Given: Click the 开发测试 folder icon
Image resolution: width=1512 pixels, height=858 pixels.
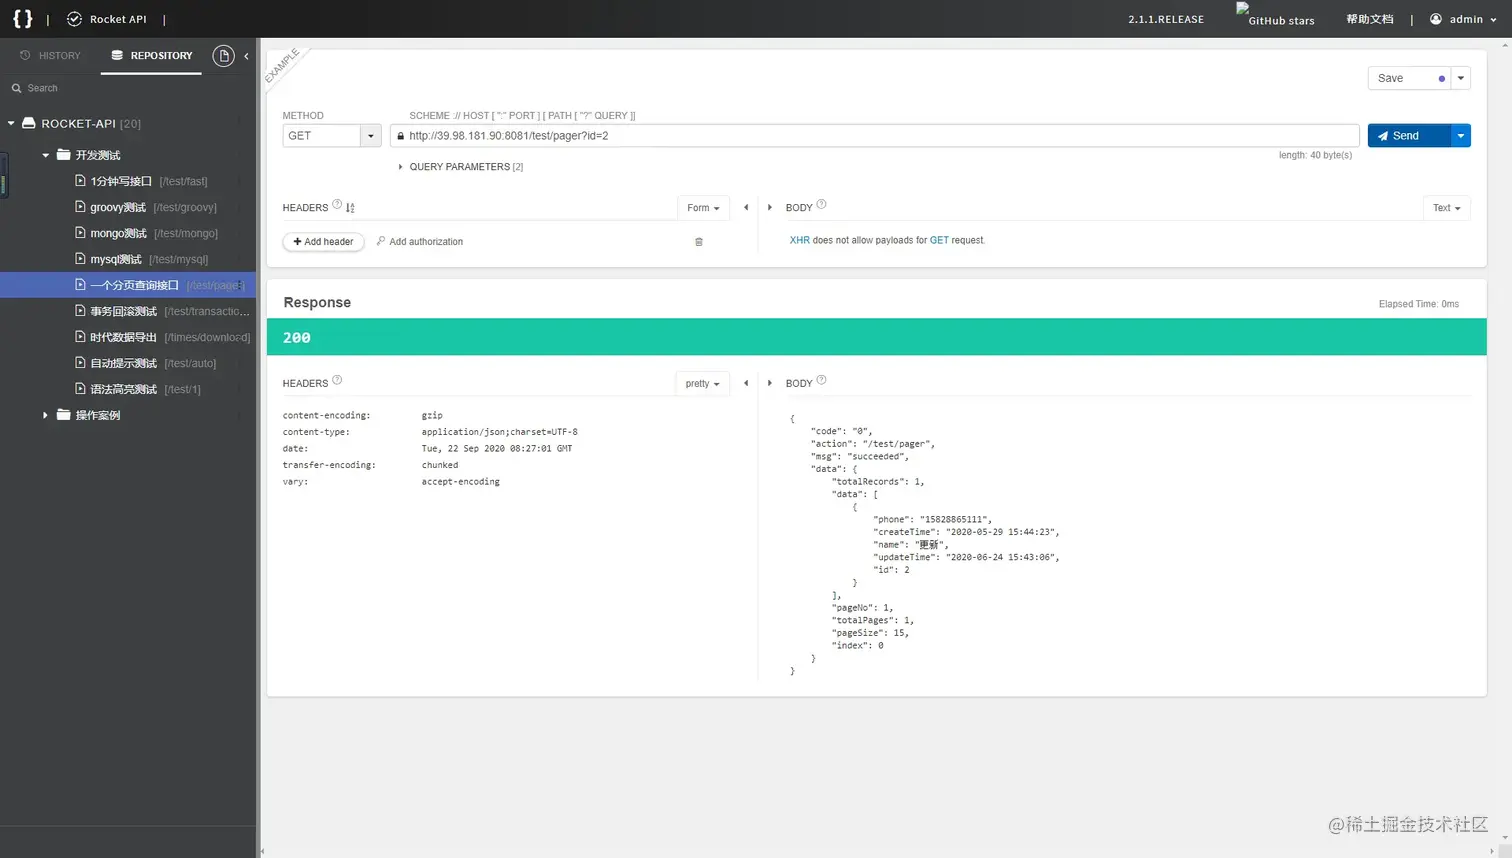Looking at the screenshot, I should tap(64, 155).
